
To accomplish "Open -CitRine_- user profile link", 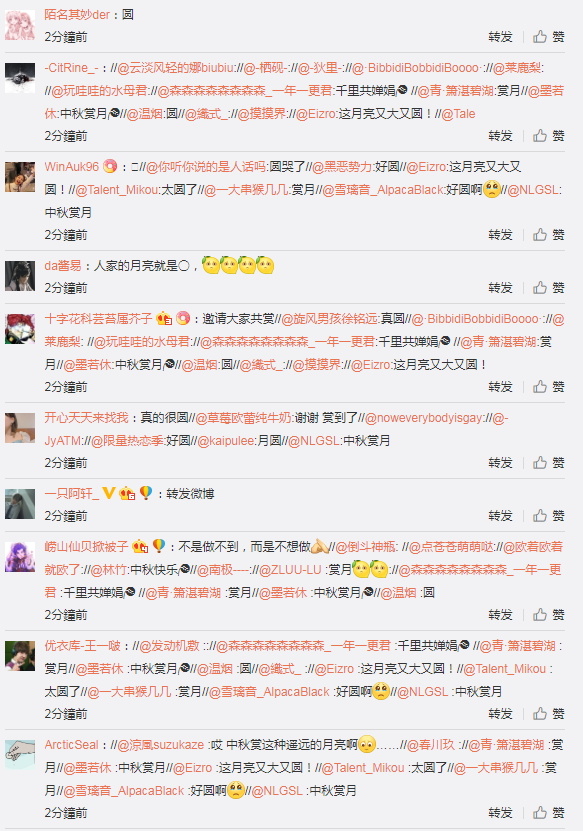I will click(x=72, y=68).
